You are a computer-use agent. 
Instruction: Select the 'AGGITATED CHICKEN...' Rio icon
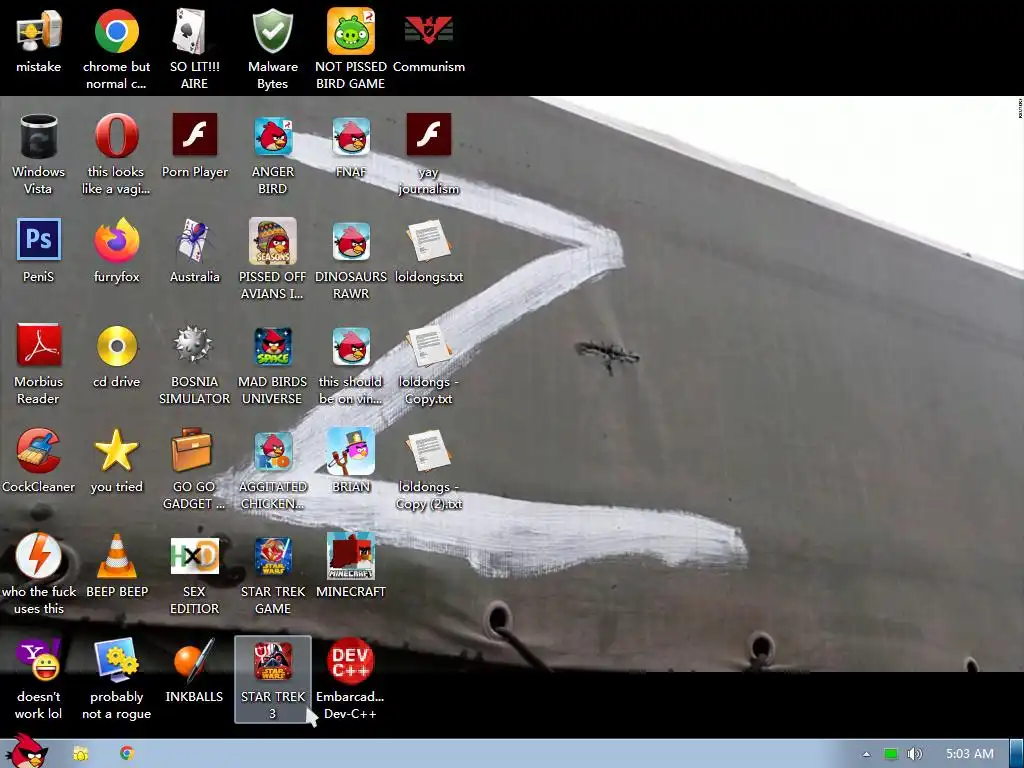[273, 451]
